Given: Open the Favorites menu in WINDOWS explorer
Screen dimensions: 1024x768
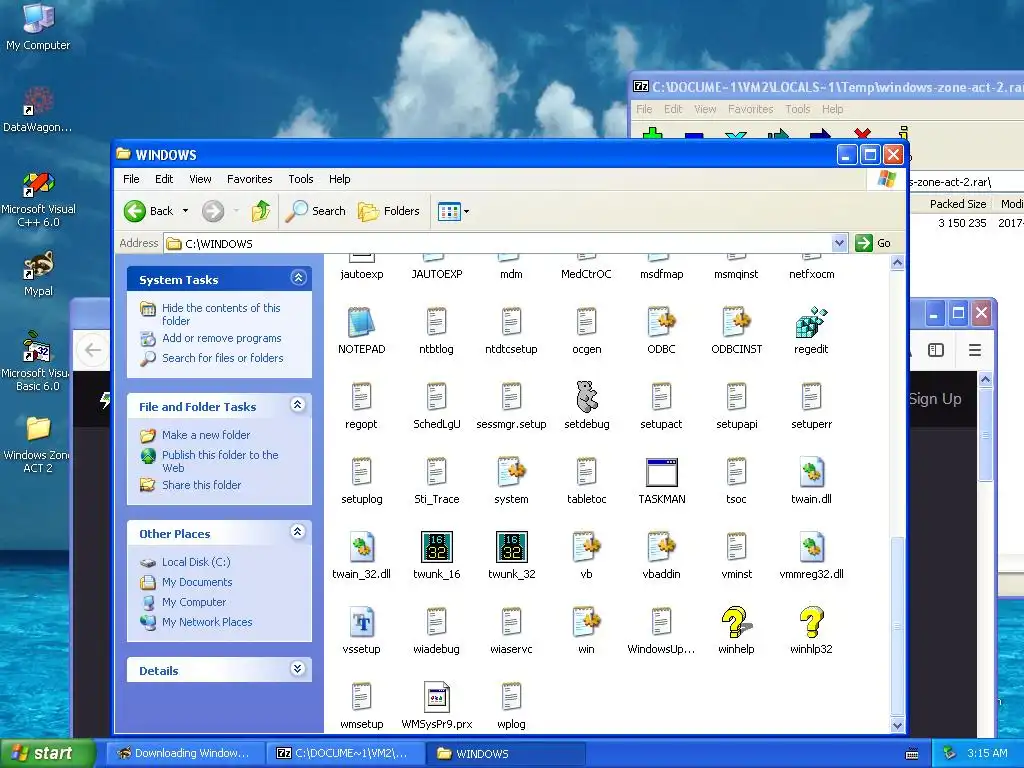Looking at the screenshot, I should (249, 179).
